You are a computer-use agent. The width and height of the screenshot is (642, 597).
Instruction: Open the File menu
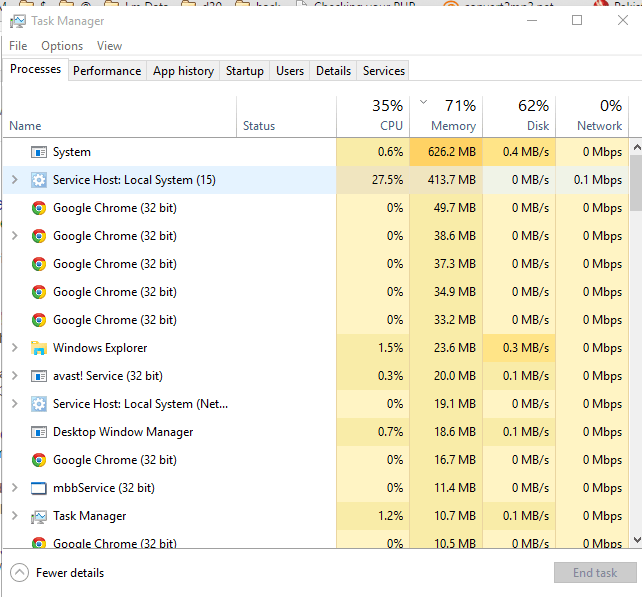18,46
